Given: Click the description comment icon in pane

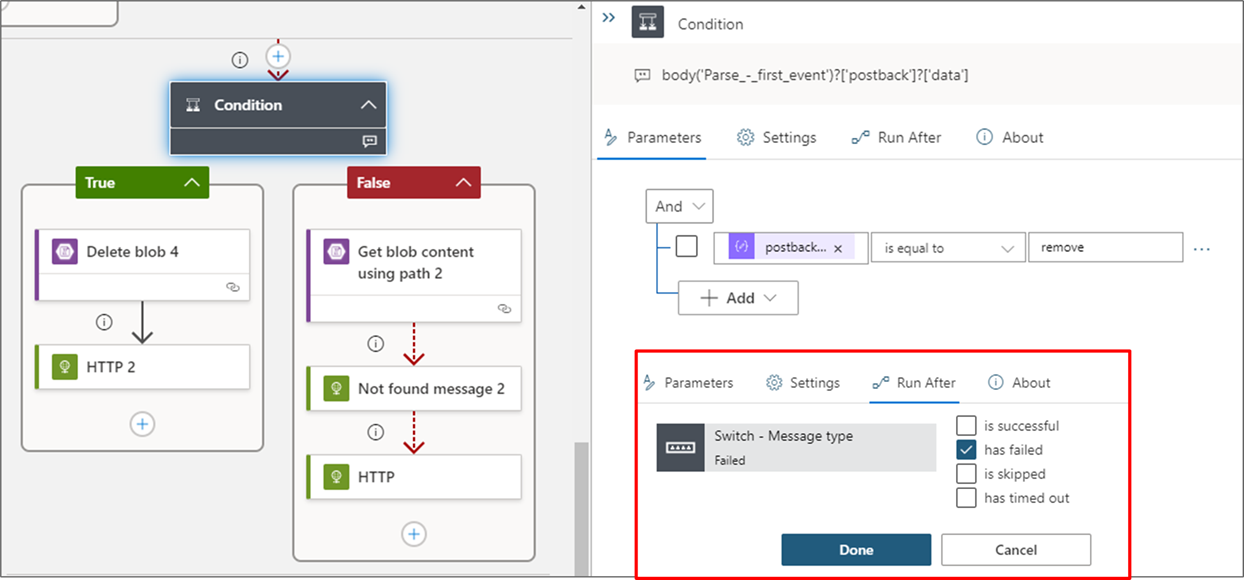Looking at the screenshot, I should 642,75.
